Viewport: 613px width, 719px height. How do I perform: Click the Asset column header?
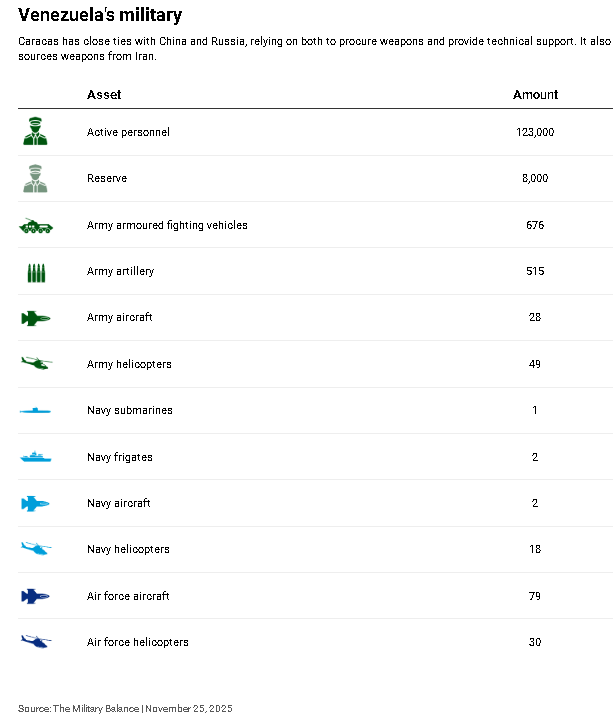coord(104,94)
